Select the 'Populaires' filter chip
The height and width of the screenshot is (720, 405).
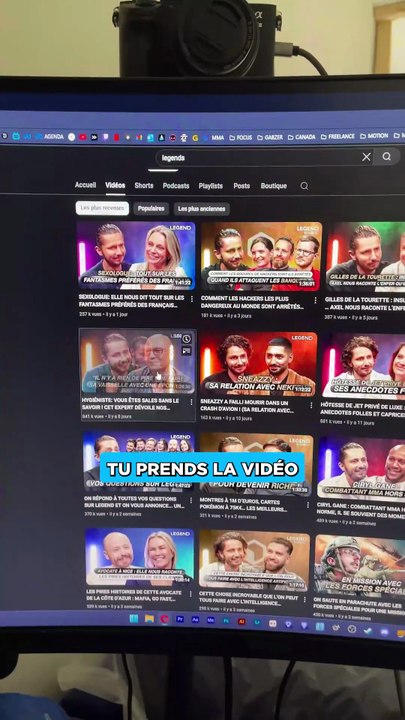click(x=151, y=208)
